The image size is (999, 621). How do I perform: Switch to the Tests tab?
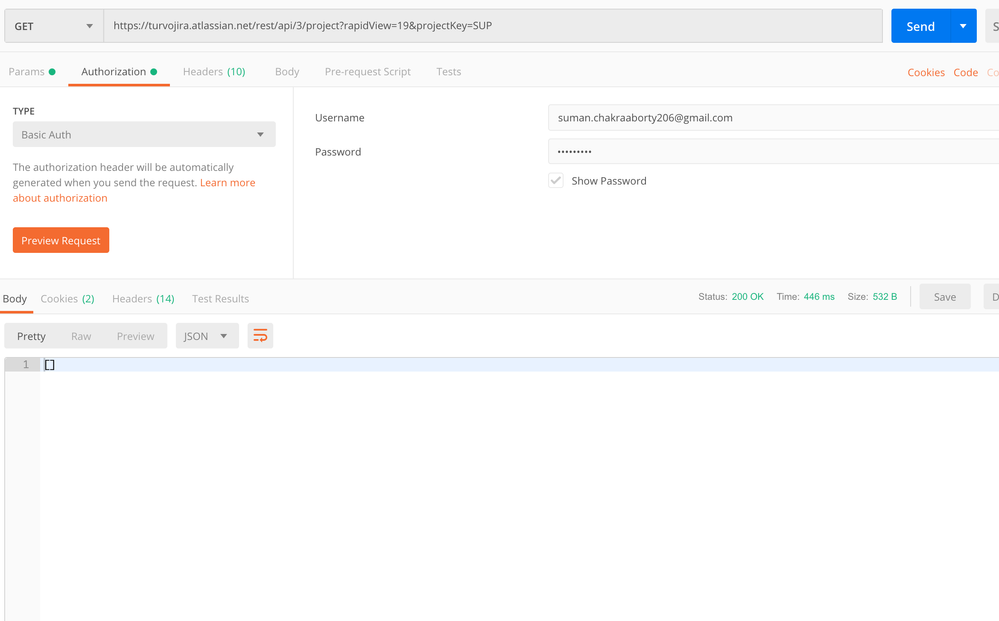coord(448,71)
